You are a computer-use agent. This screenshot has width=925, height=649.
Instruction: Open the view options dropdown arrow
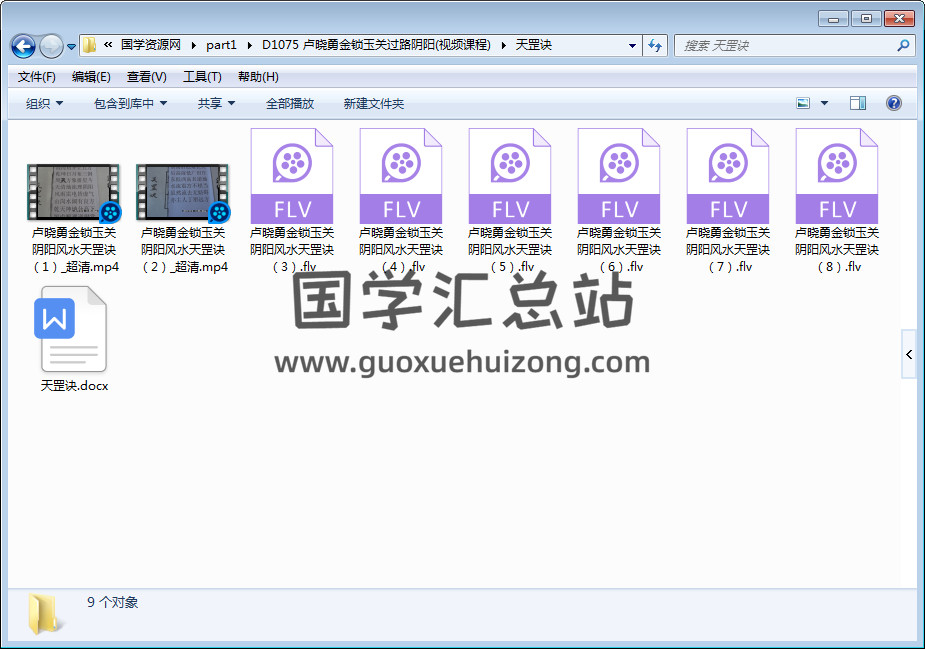(x=824, y=103)
